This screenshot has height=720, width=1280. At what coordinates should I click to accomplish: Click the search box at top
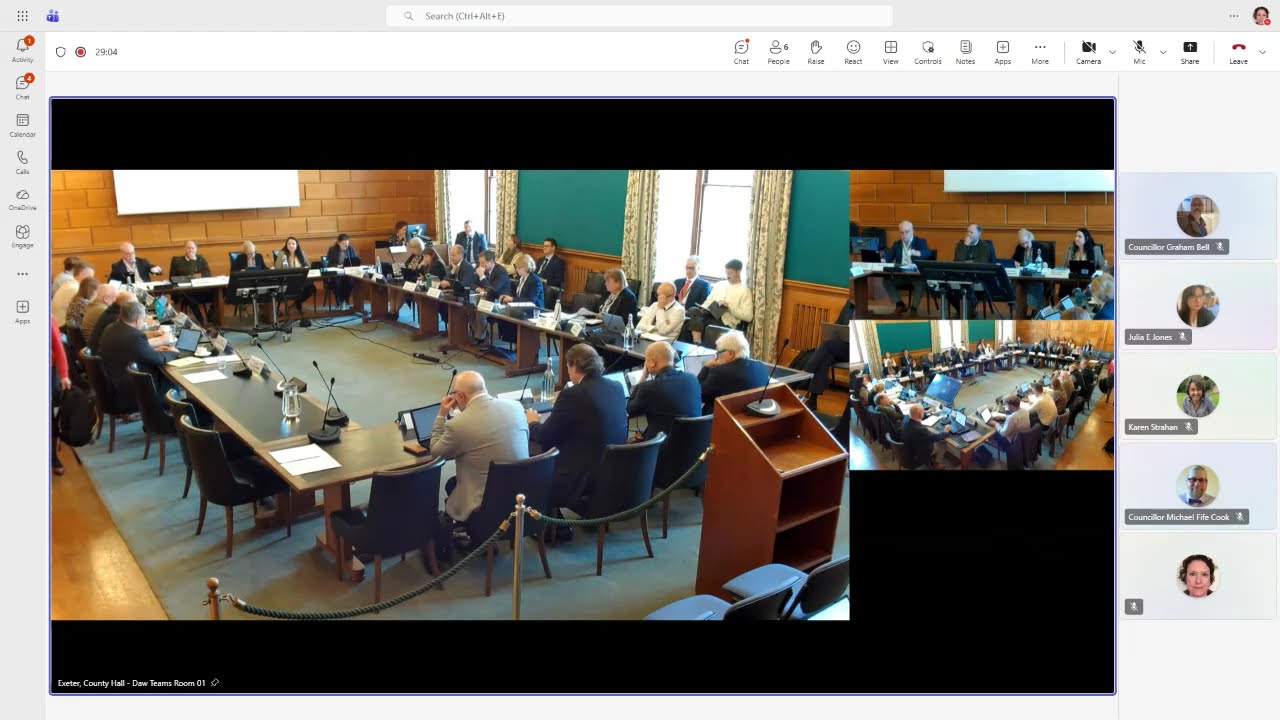(x=639, y=16)
